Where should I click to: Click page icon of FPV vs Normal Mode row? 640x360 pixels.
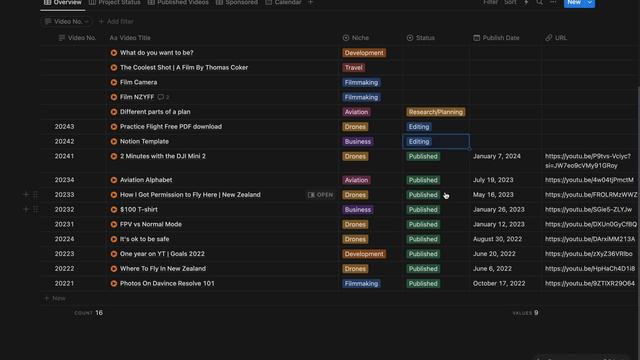point(114,224)
